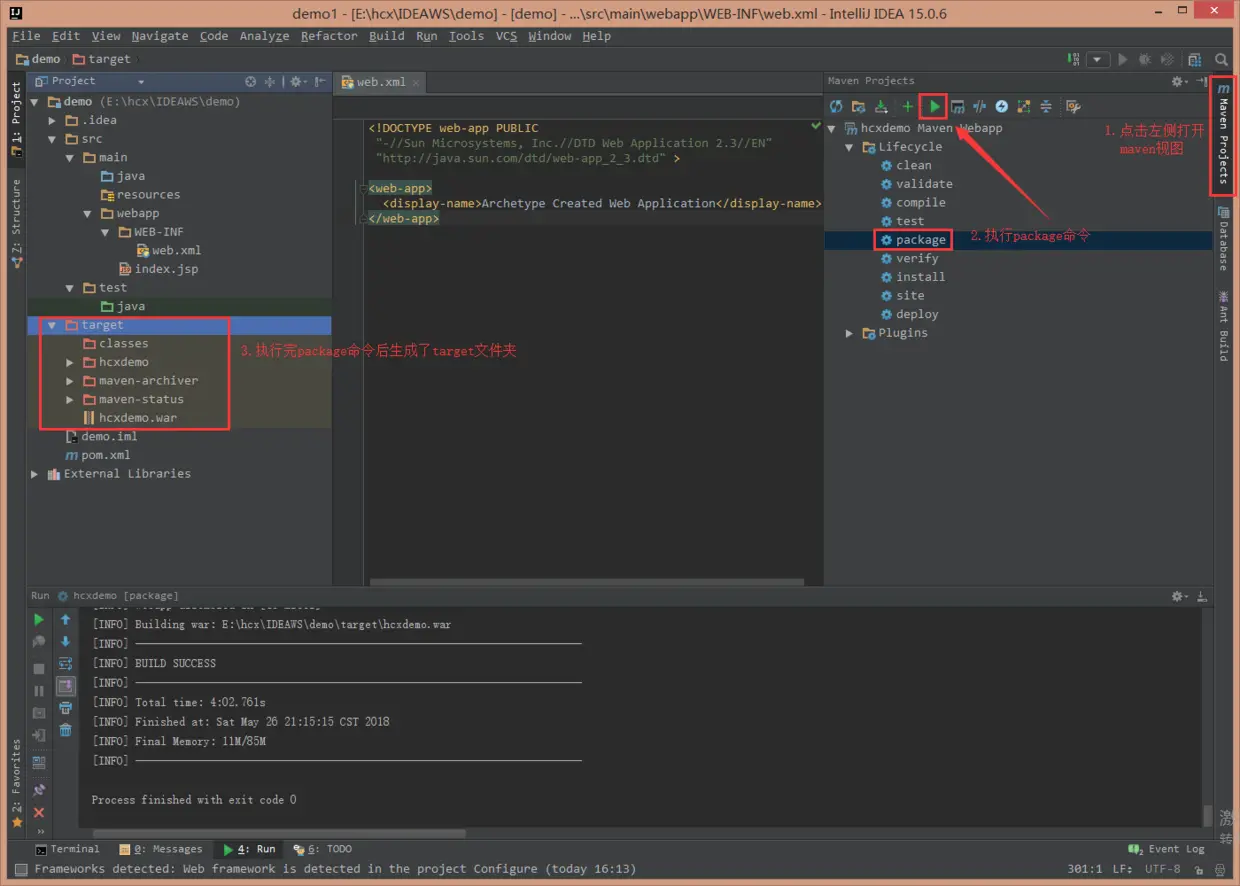Open the 0: Messages tool tab
The width and height of the screenshot is (1240, 886).
pyautogui.click(x=161, y=849)
